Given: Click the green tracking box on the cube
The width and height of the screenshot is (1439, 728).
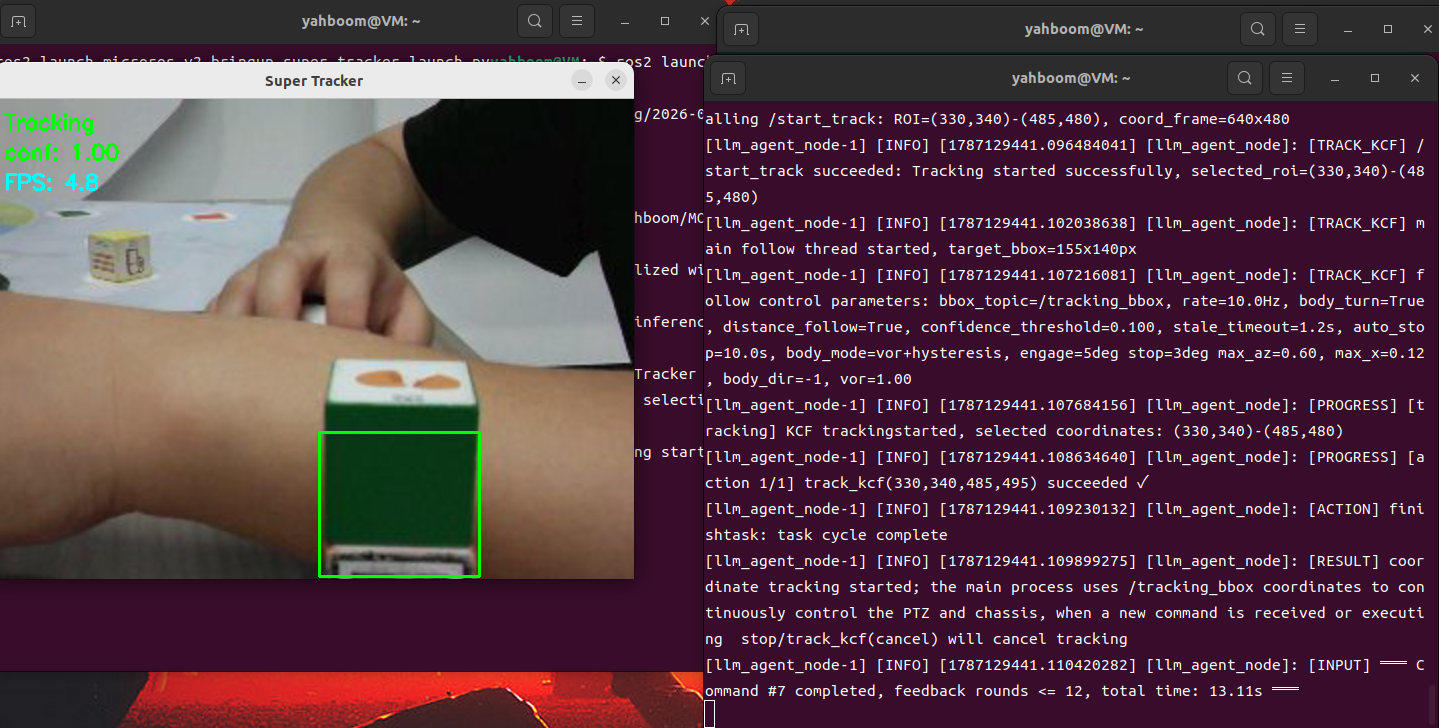Looking at the screenshot, I should 399,504.
